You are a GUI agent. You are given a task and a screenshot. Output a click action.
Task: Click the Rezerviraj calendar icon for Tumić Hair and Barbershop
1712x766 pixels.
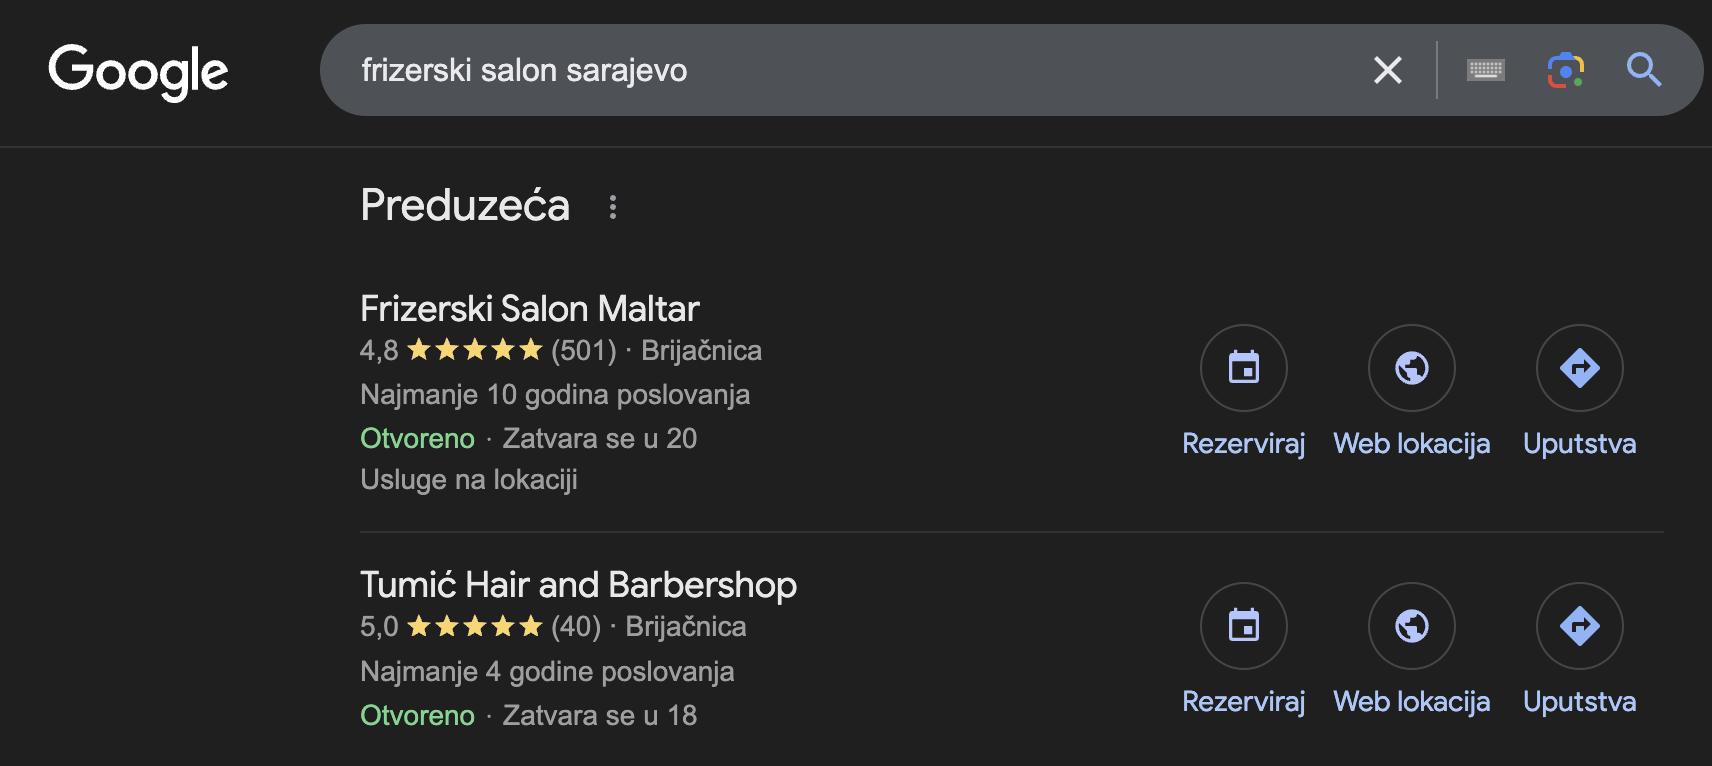(1244, 626)
